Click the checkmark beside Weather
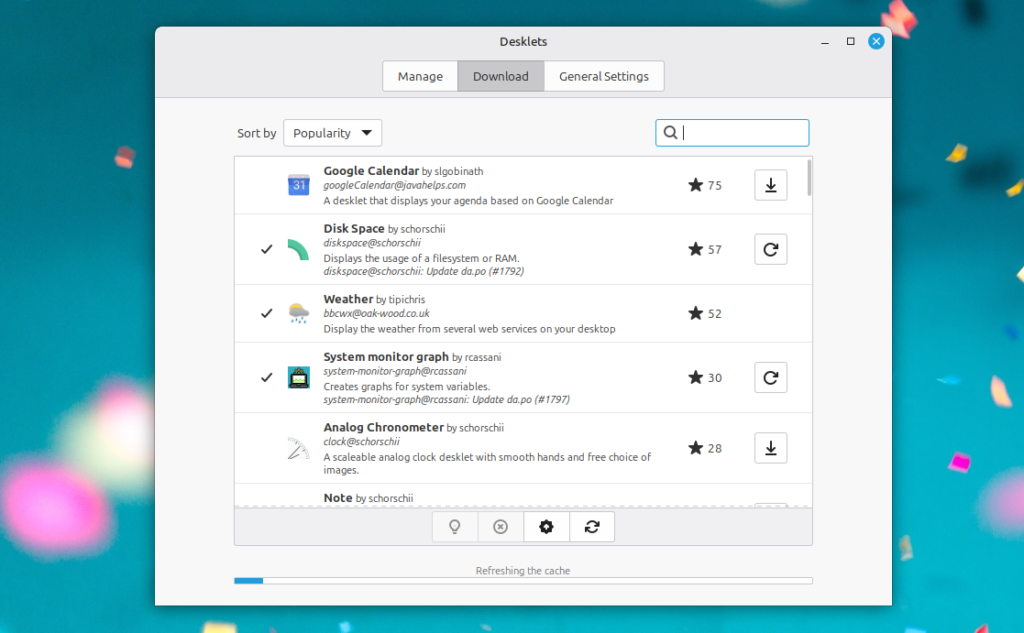Image resolution: width=1024 pixels, height=633 pixels. 266,313
